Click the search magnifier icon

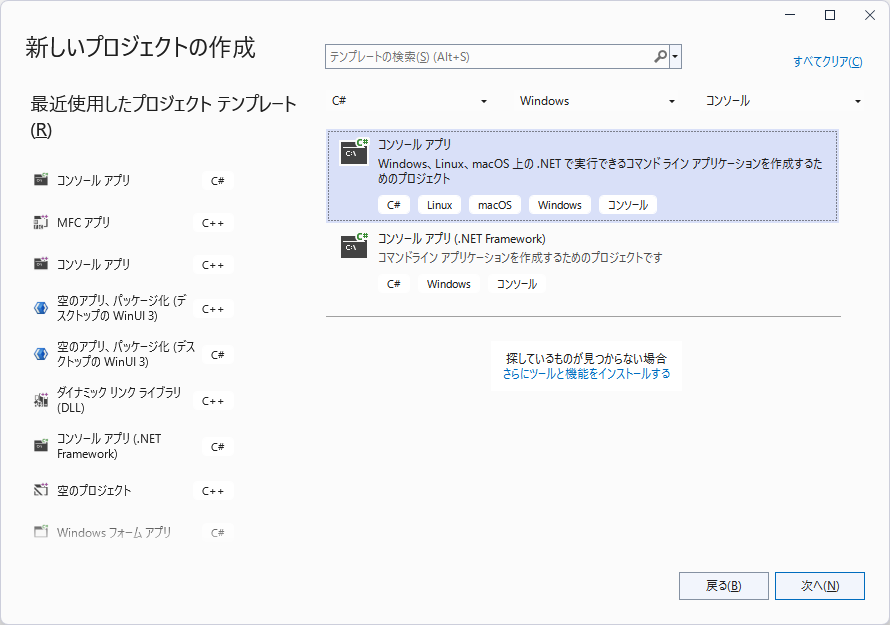660,57
